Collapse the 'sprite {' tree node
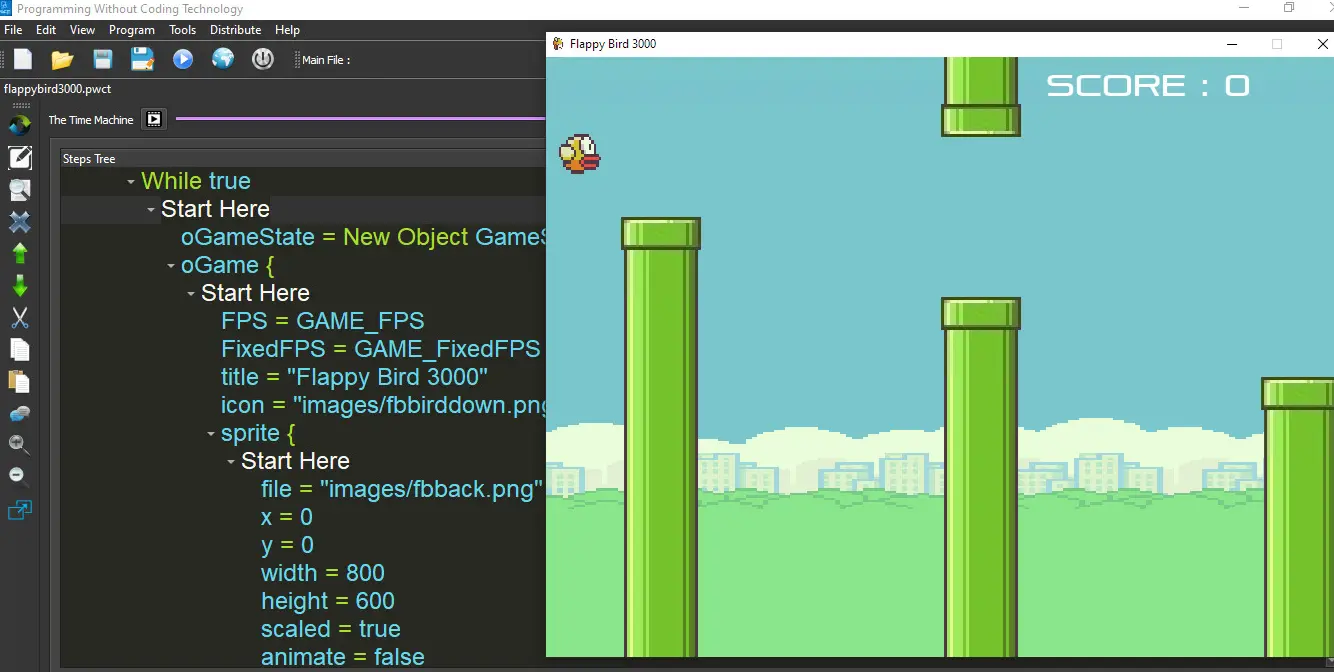 point(211,434)
